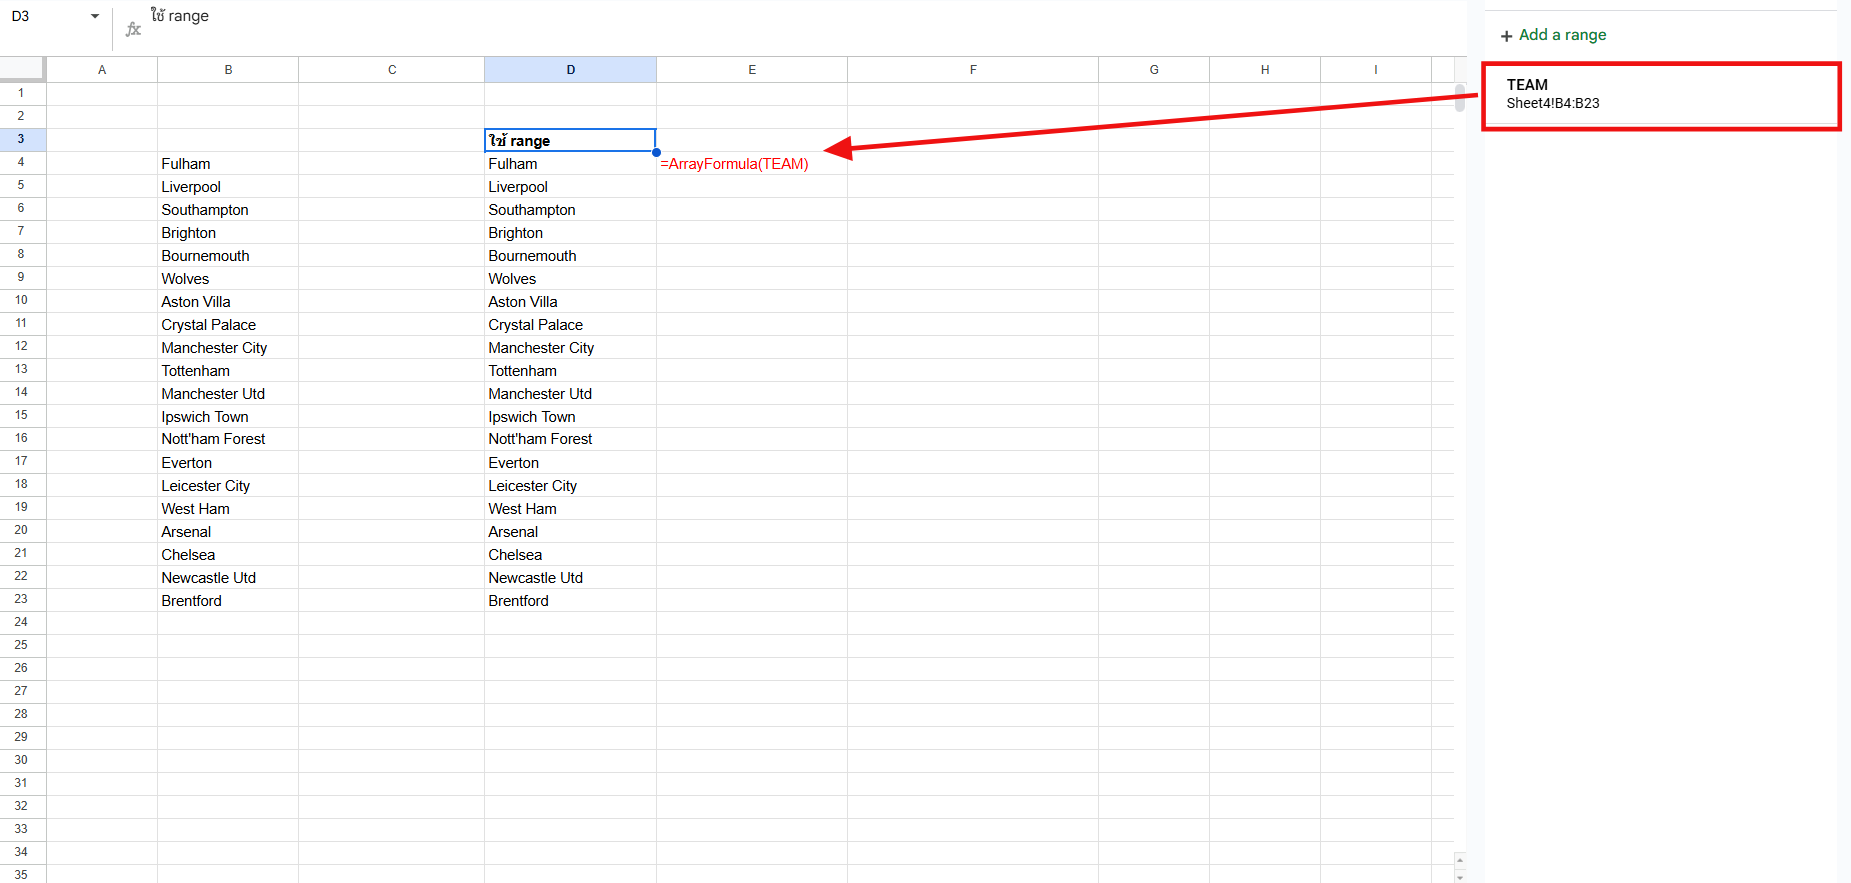Click Newcastle Utd in column D
1851x883 pixels.
point(570,578)
